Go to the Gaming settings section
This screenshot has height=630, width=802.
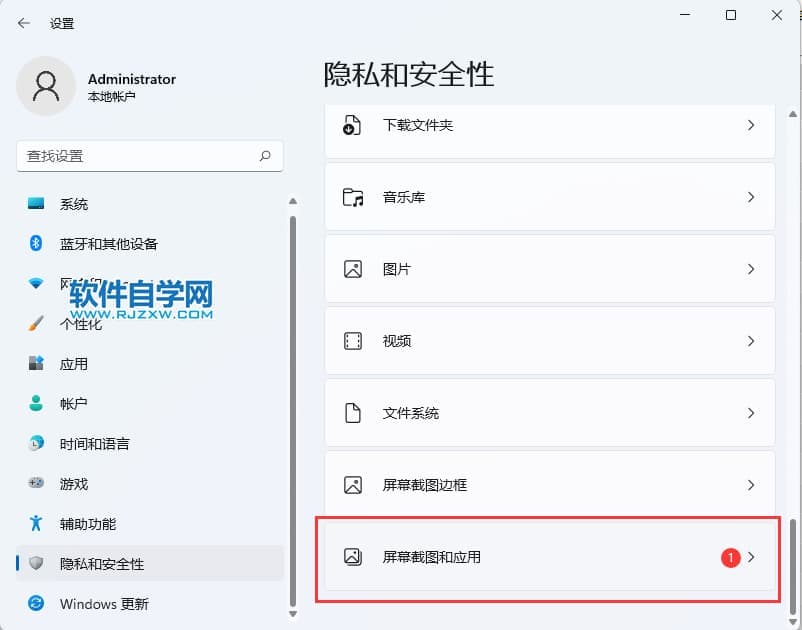coord(74,484)
